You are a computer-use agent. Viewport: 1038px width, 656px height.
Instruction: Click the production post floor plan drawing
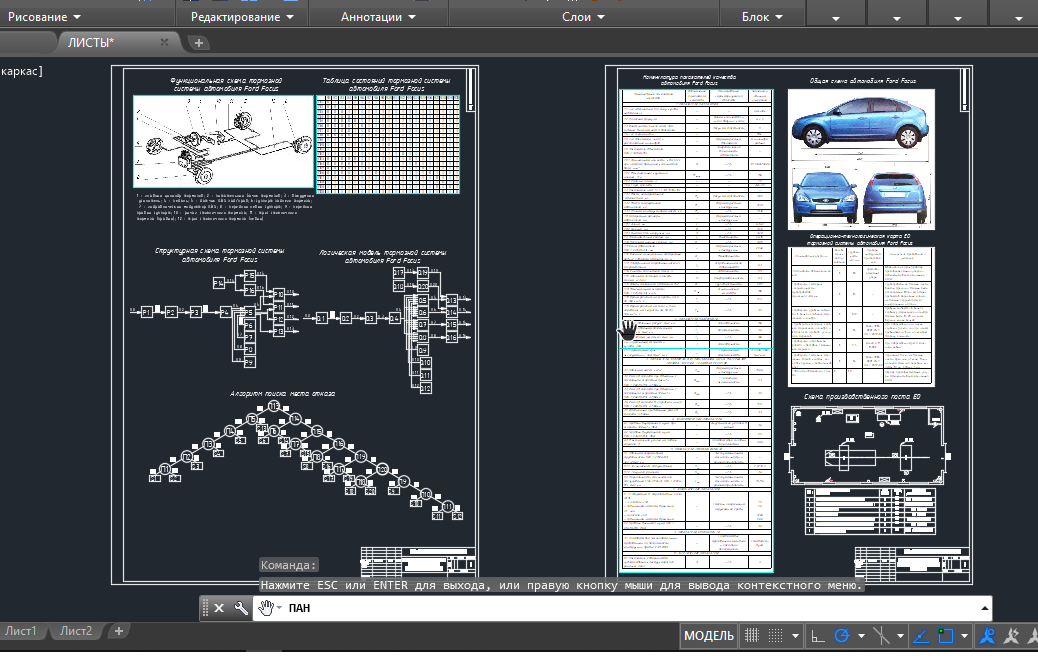point(867,445)
